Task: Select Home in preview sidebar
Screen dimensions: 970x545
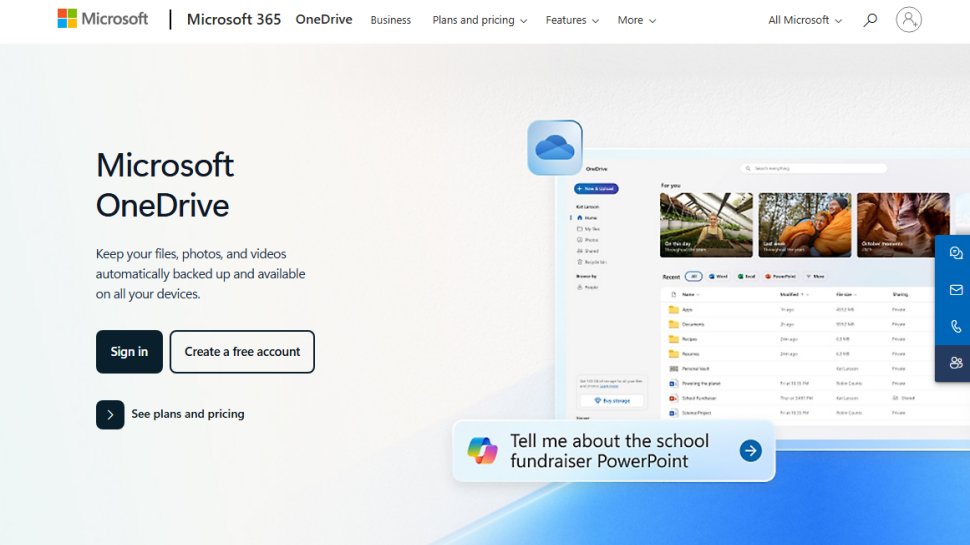Action: pos(587,218)
